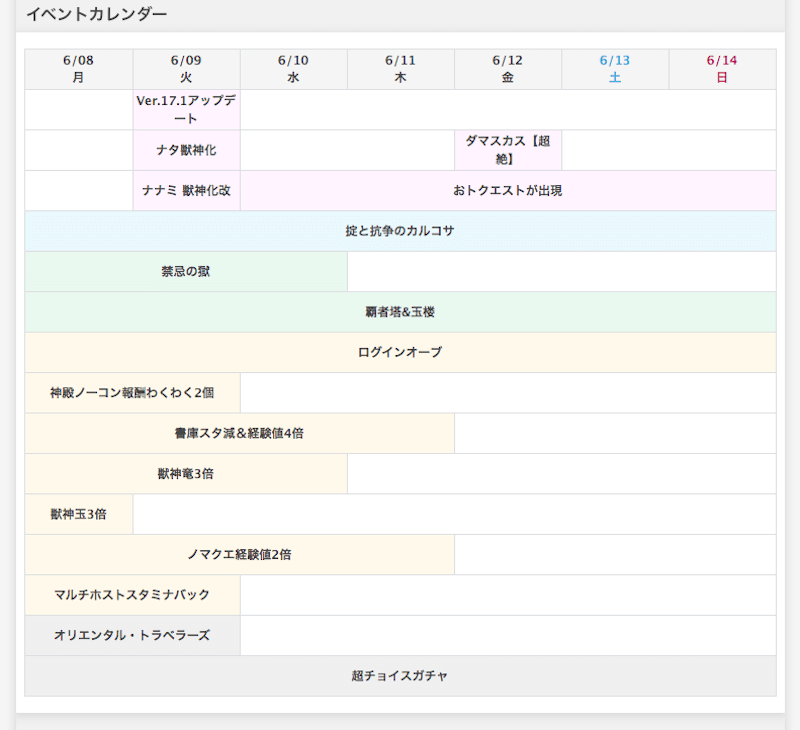
Task: Select the 6/13 土 column header
Action: click(615, 69)
